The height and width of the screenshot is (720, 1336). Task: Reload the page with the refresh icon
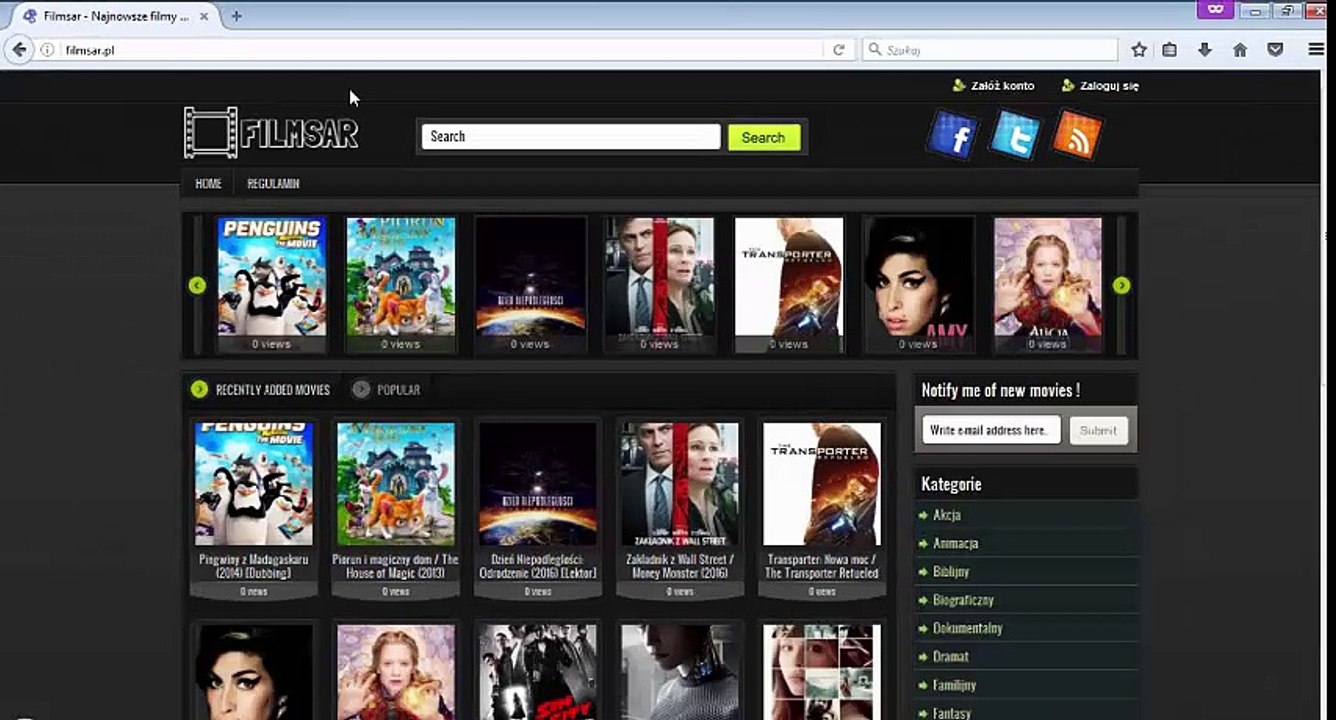pos(839,50)
